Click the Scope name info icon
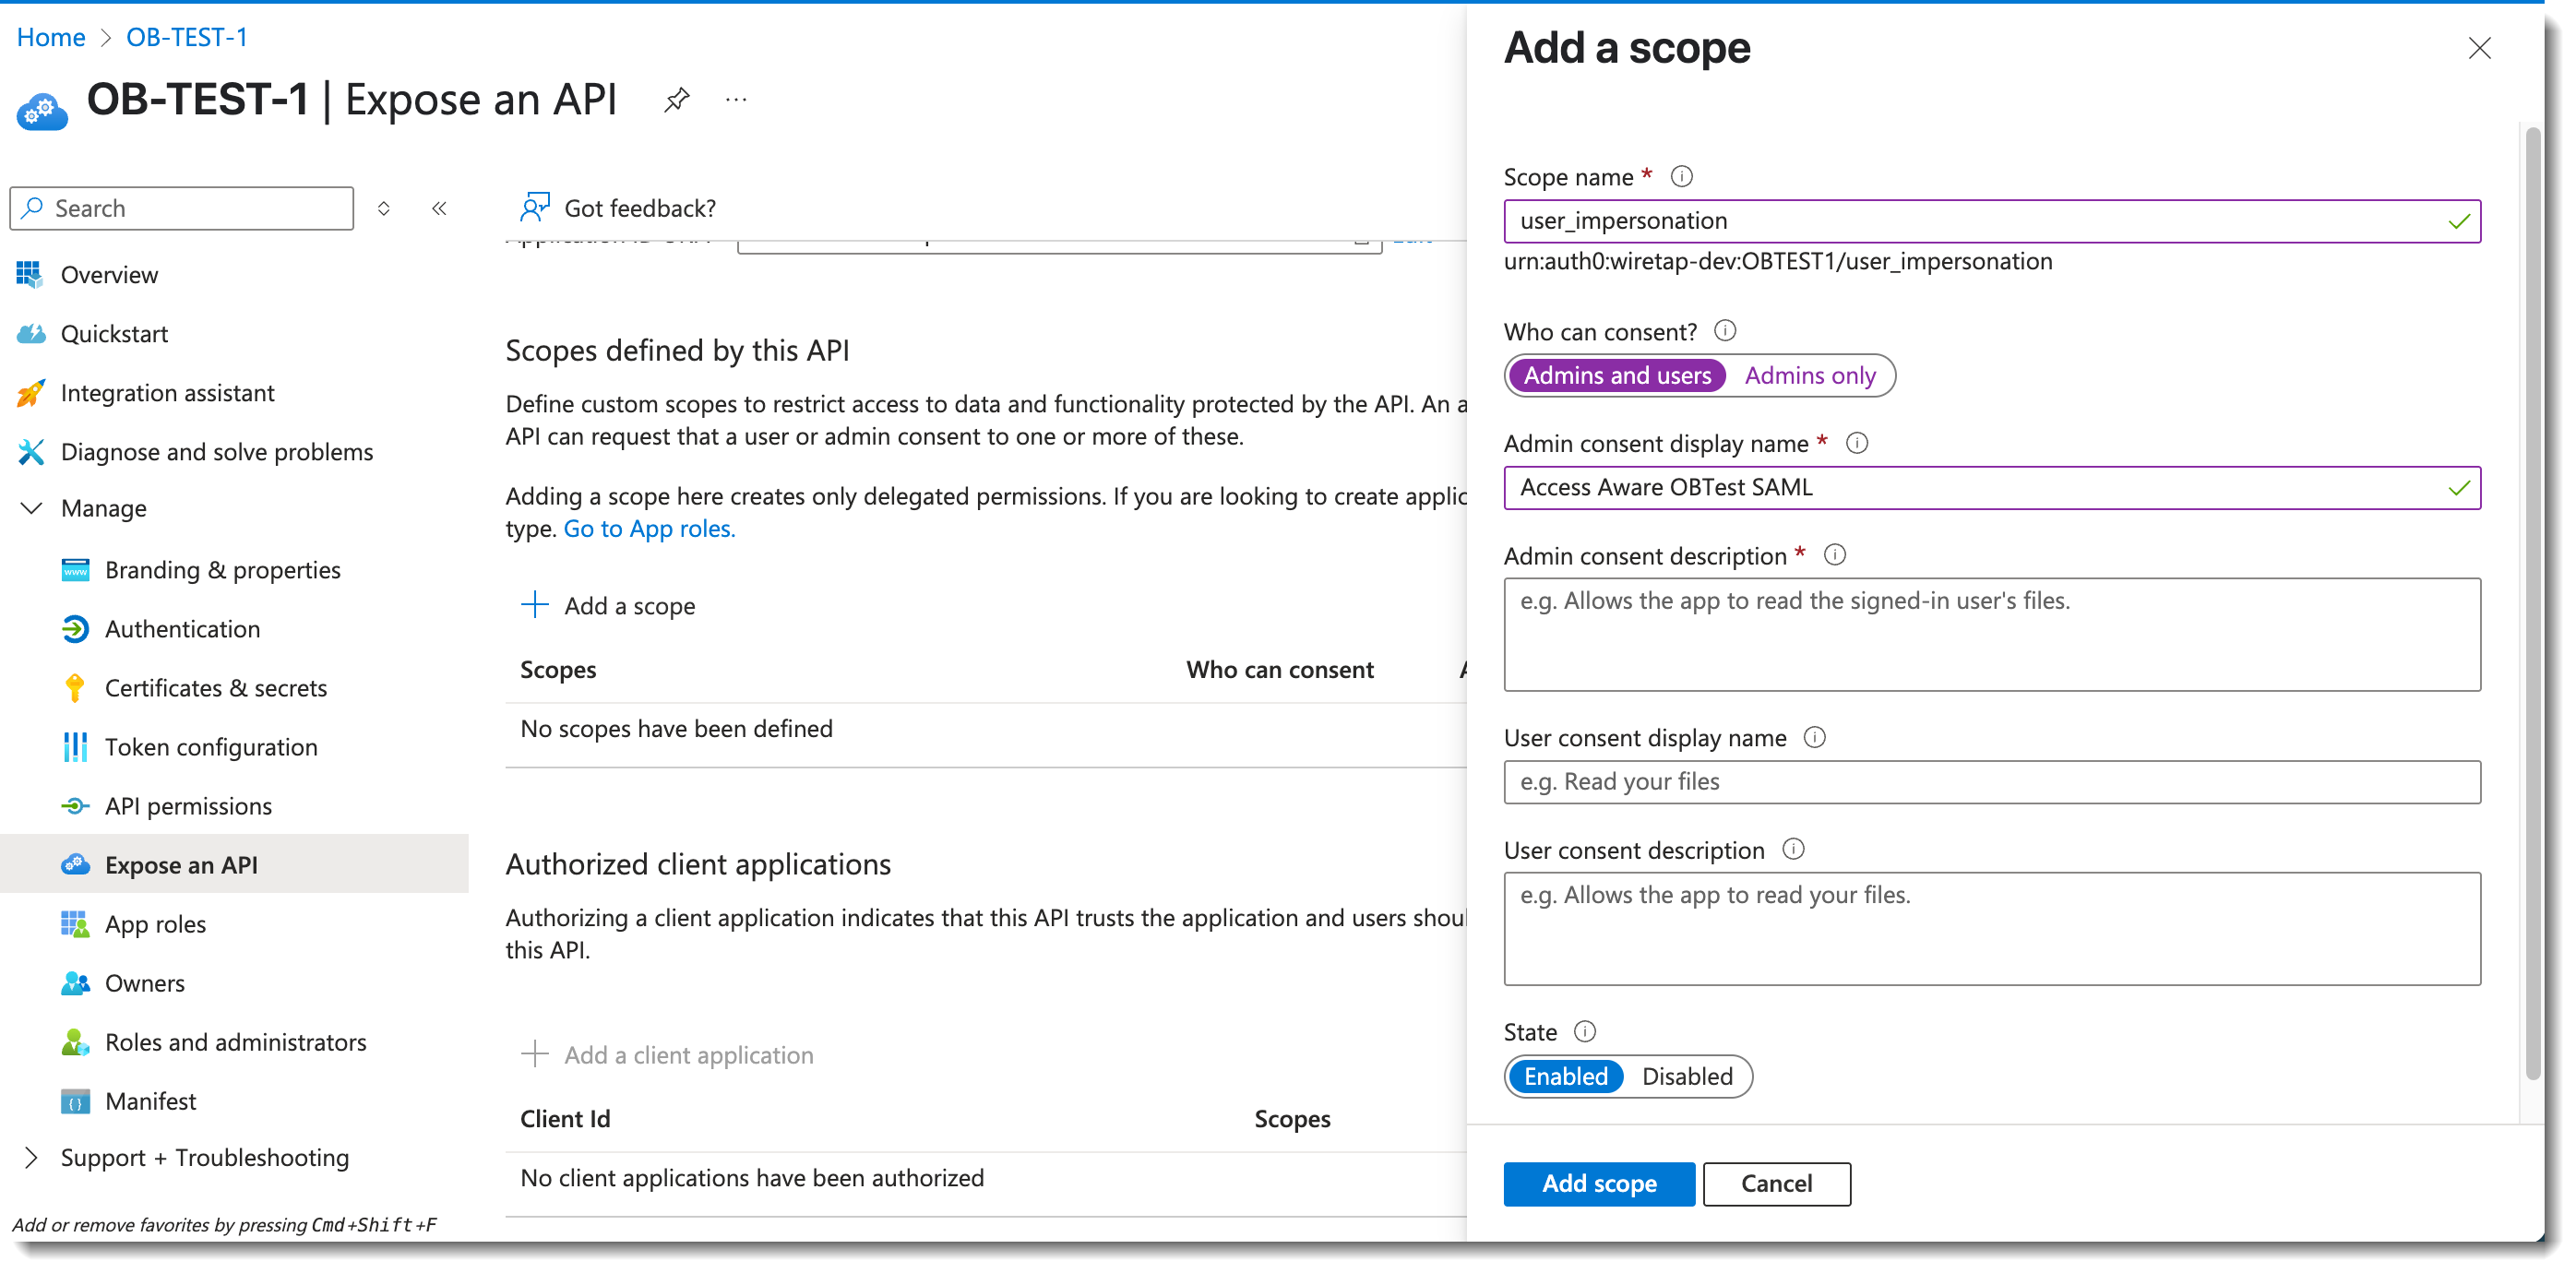The image size is (2576, 1273). click(x=1682, y=176)
